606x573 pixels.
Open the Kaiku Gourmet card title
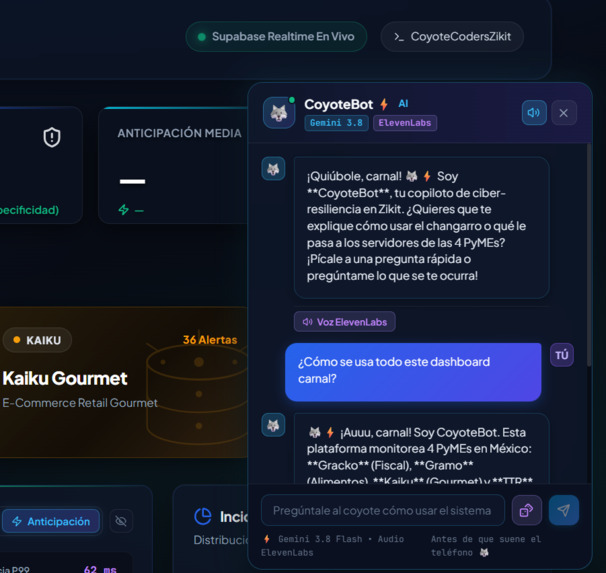[65, 378]
